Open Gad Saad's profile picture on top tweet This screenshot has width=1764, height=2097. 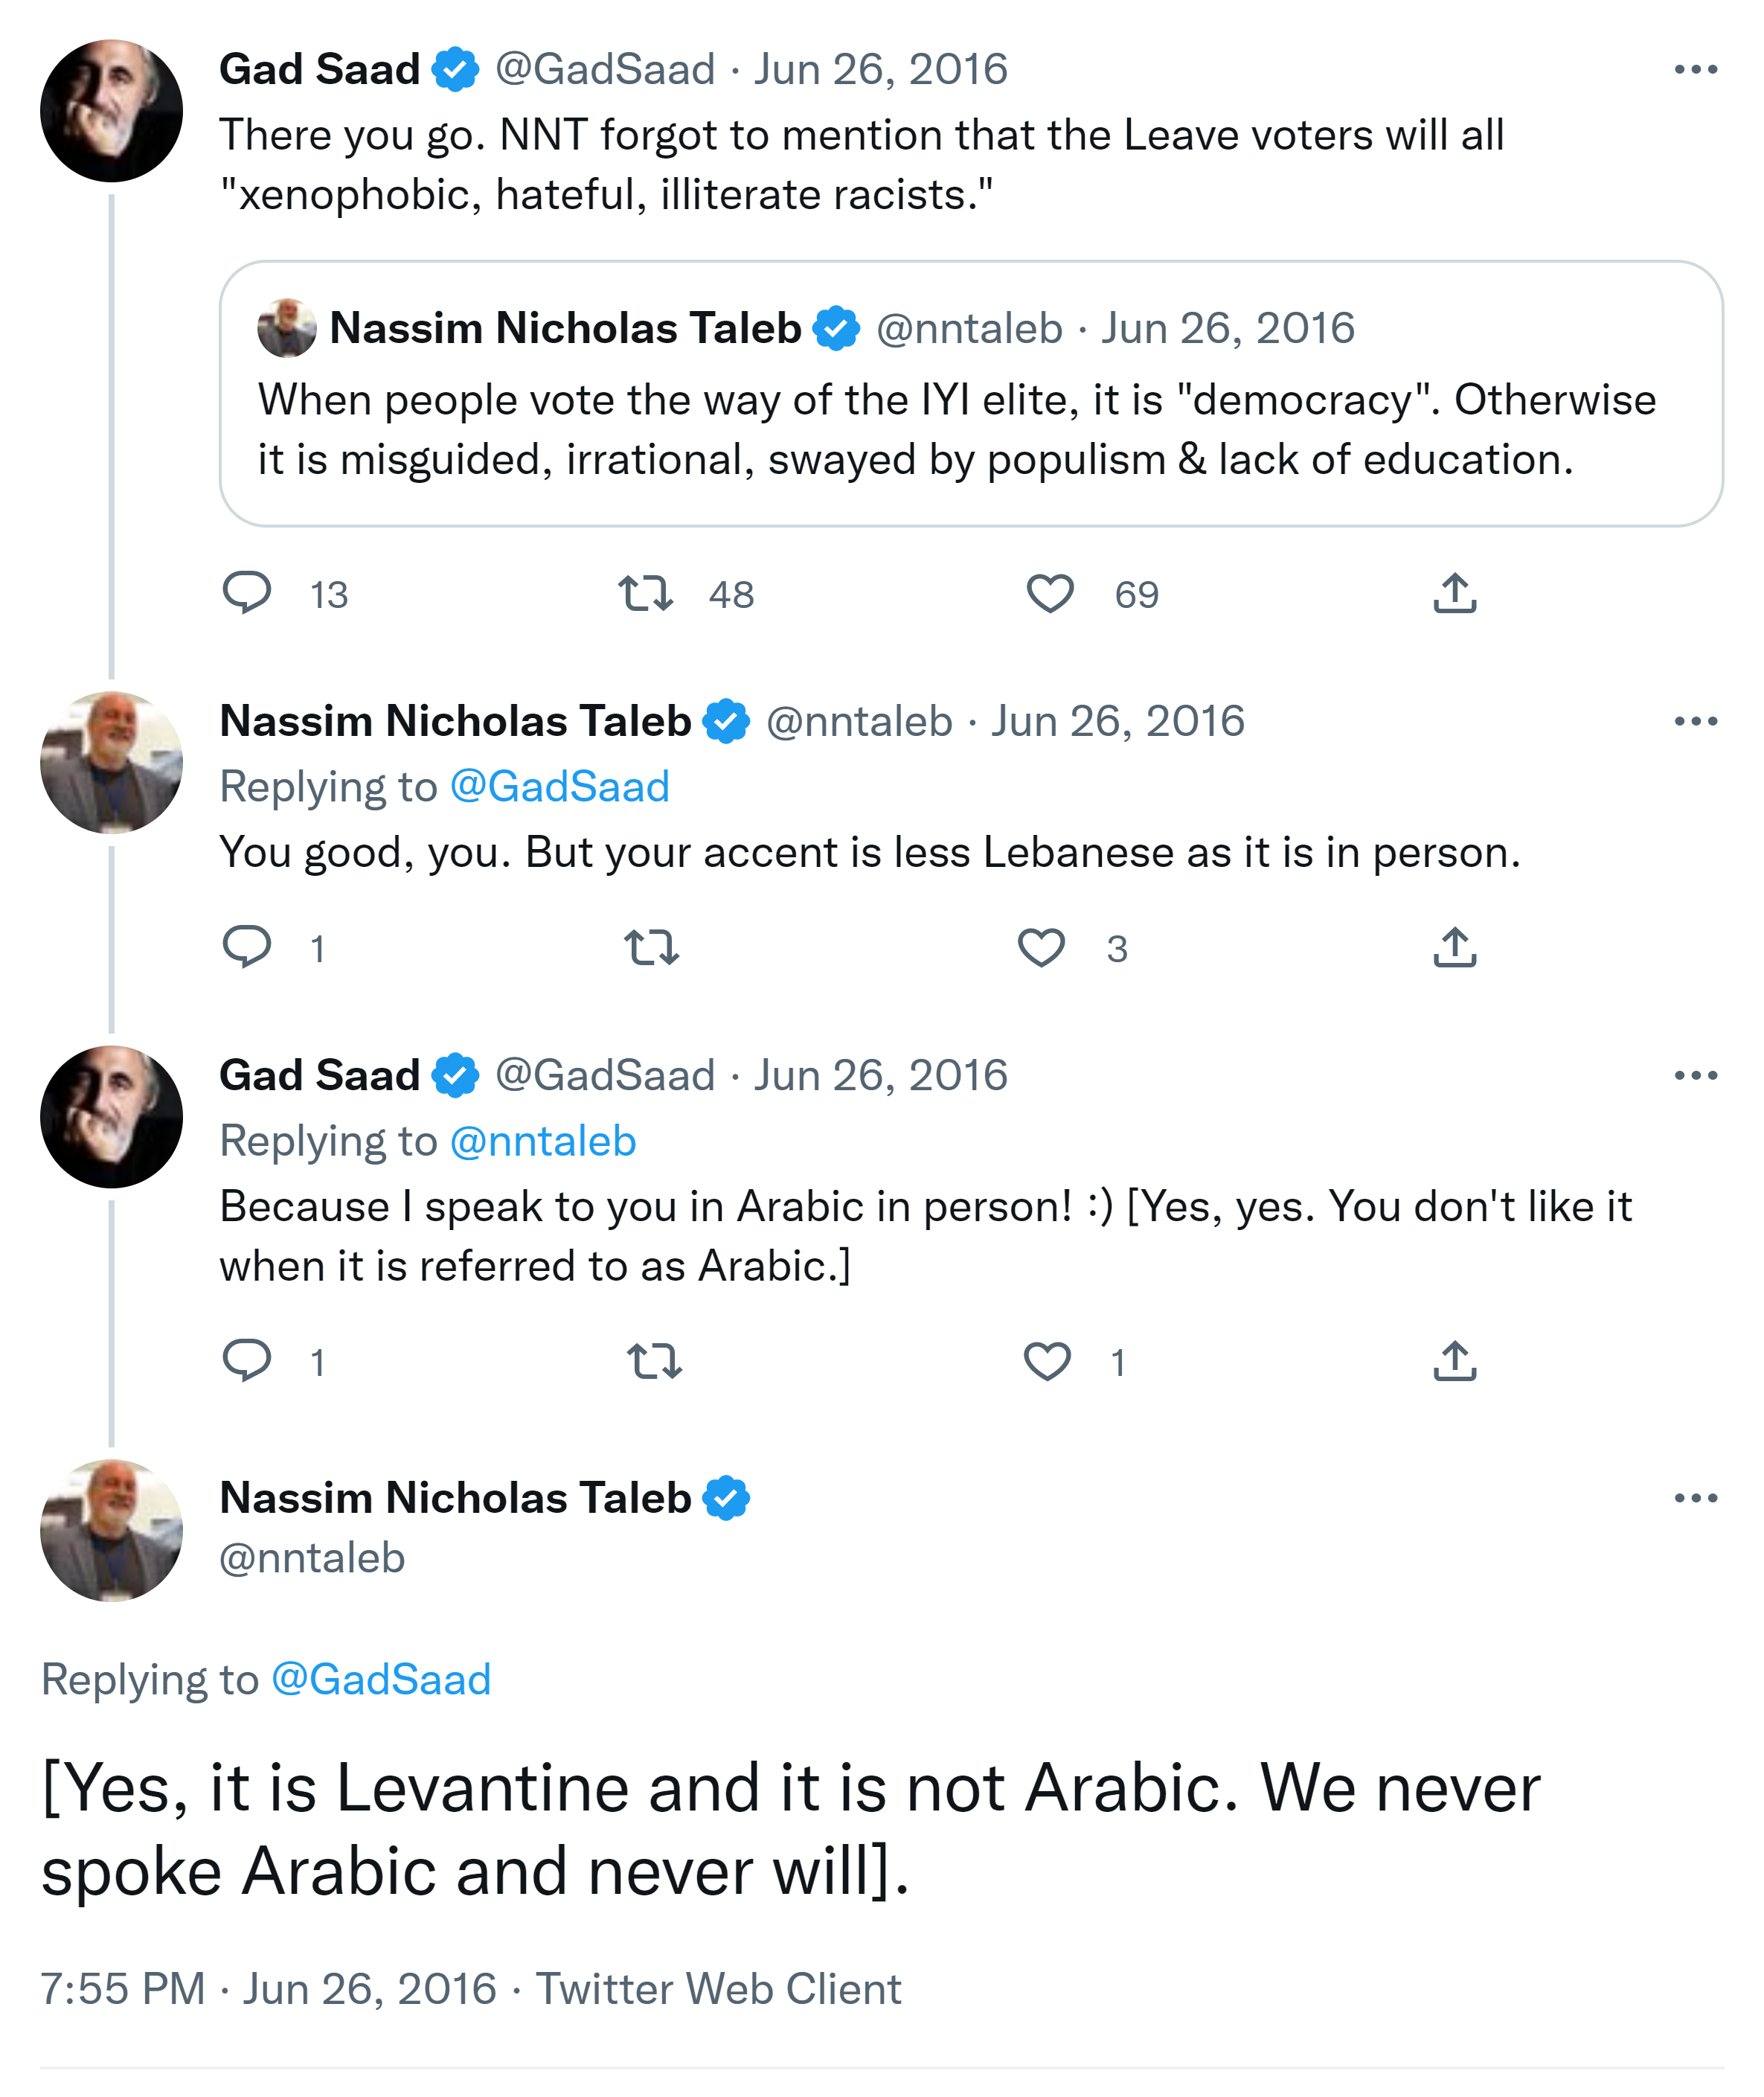pyautogui.click(x=111, y=111)
